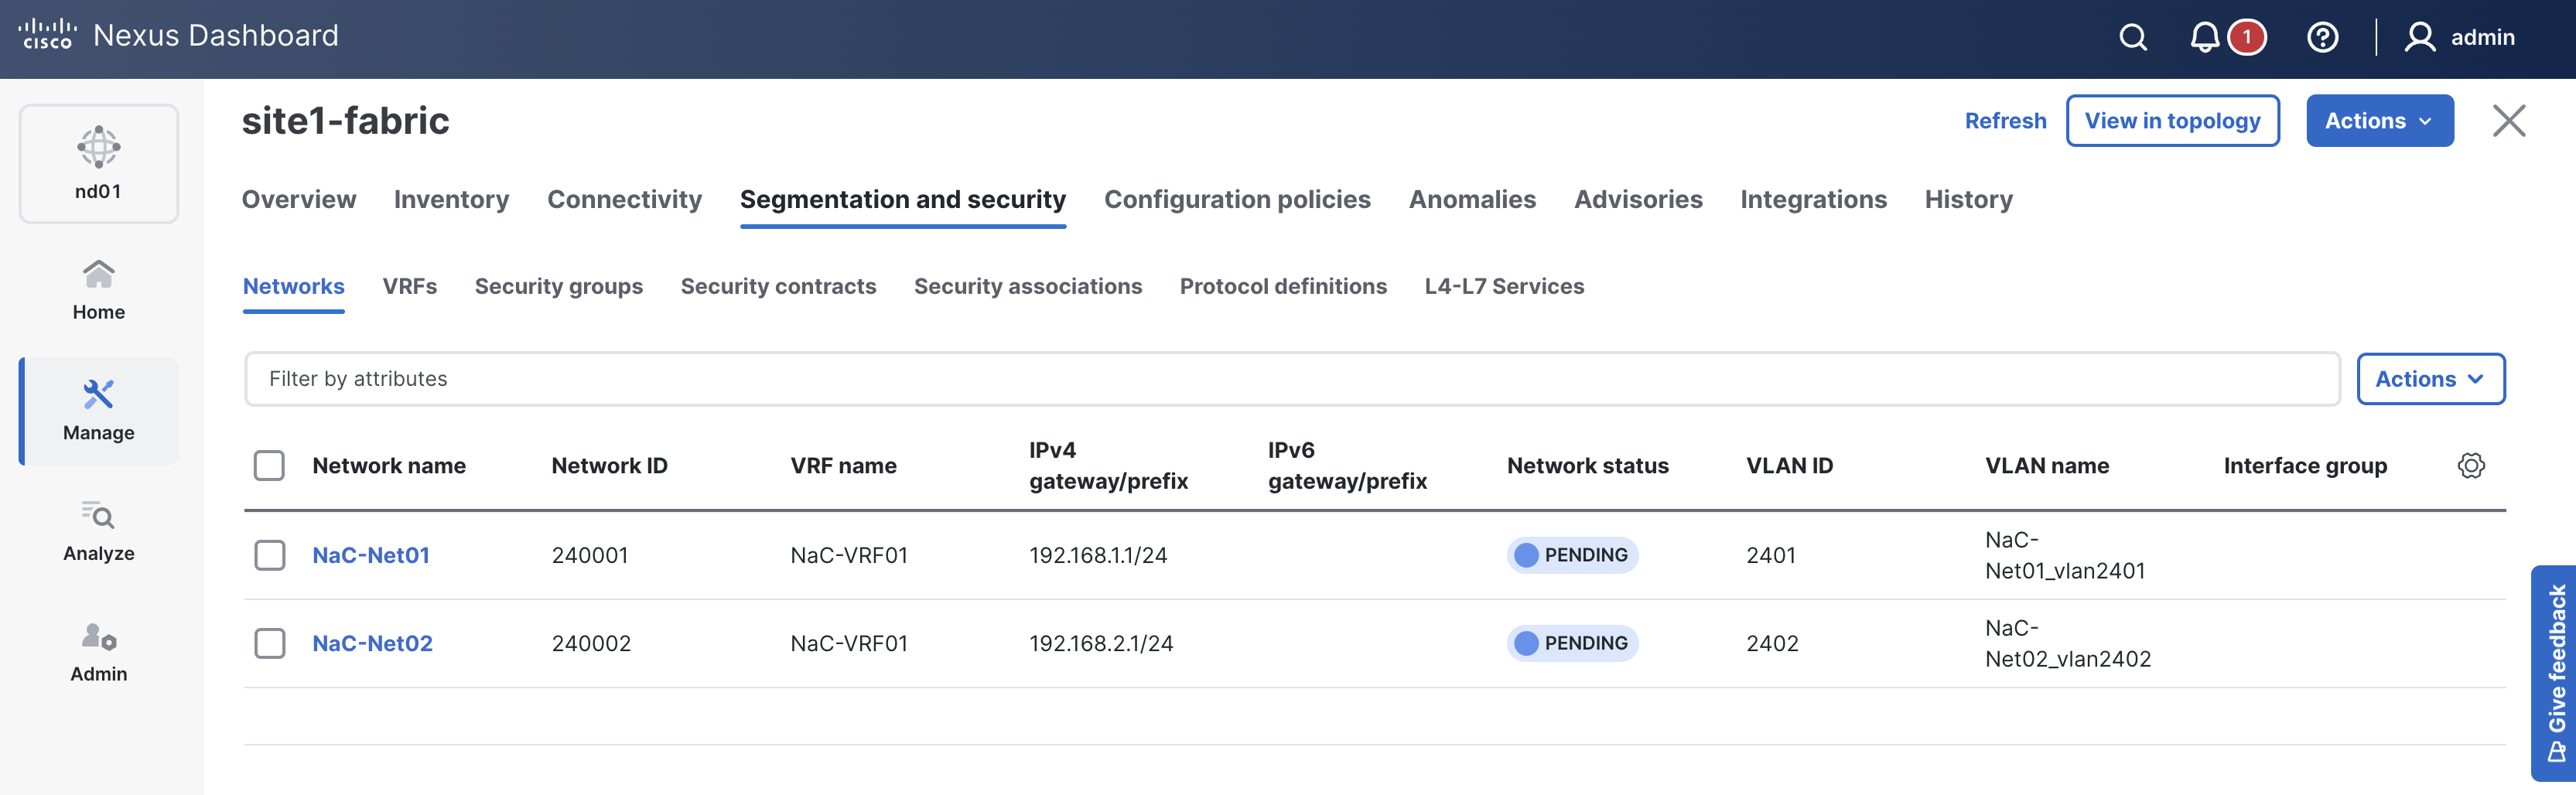The image size is (2576, 795).
Task: Select all networks with header checkbox
Action: pyautogui.click(x=269, y=465)
